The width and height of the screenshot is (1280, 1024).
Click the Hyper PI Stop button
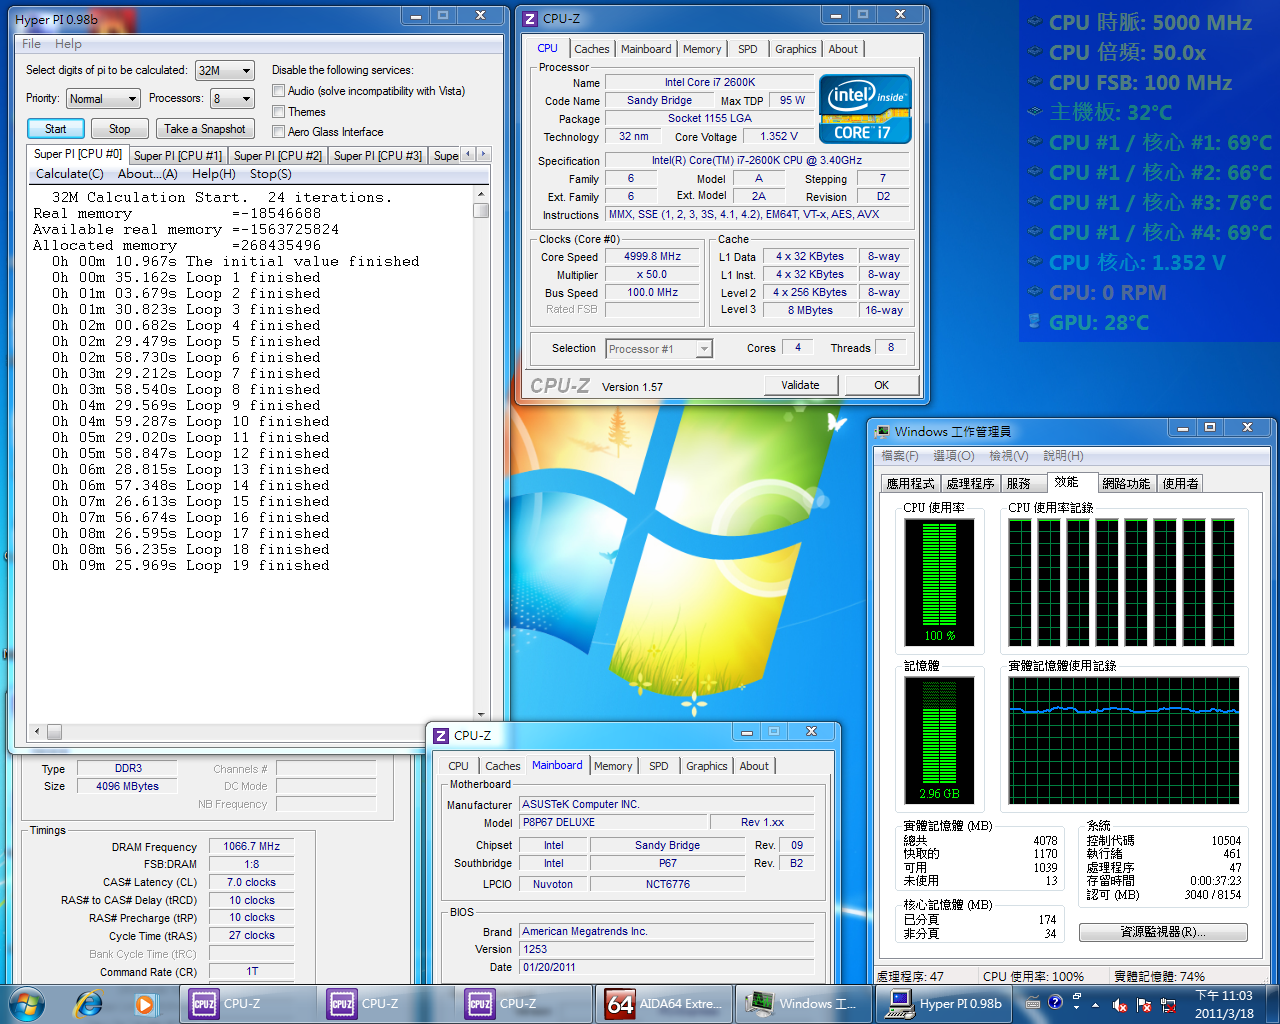[x=120, y=129]
